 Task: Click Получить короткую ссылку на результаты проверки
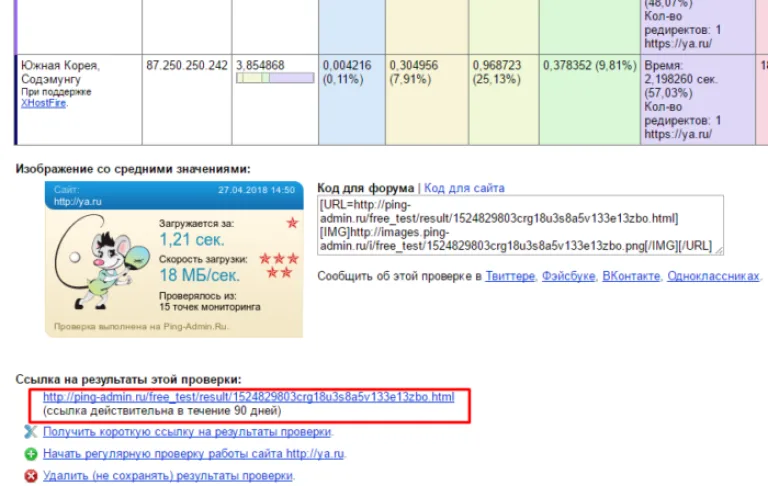188,432
